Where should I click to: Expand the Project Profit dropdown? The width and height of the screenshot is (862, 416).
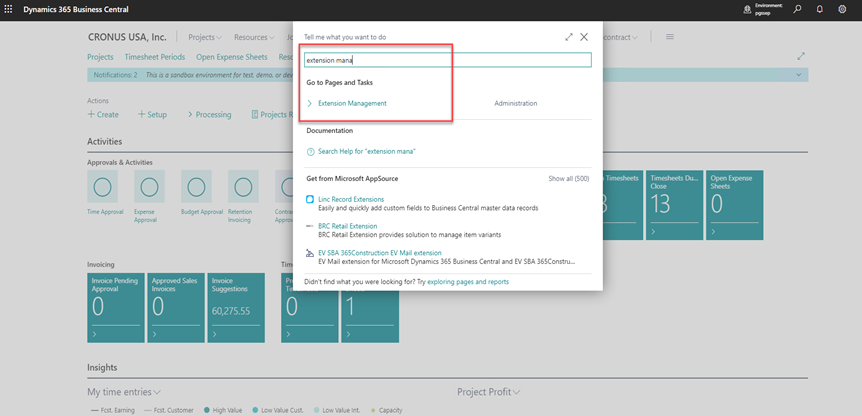[489, 392]
